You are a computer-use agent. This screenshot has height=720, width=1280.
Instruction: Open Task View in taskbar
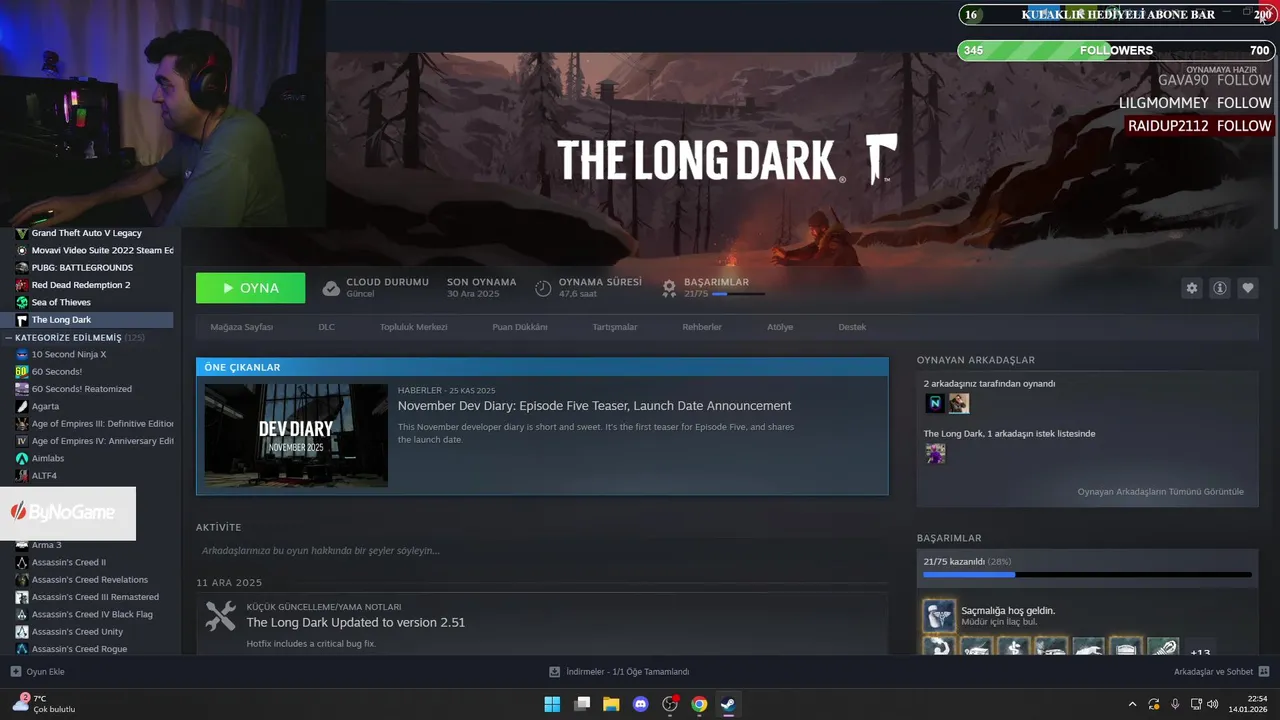click(x=582, y=704)
